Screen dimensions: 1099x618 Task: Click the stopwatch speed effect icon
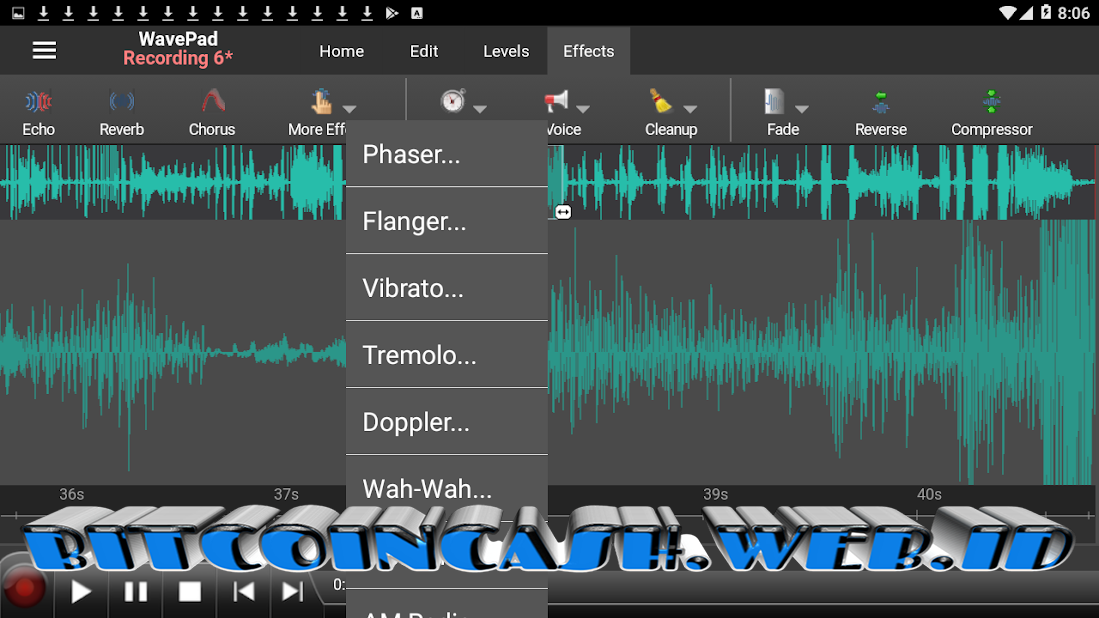[453, 101]
